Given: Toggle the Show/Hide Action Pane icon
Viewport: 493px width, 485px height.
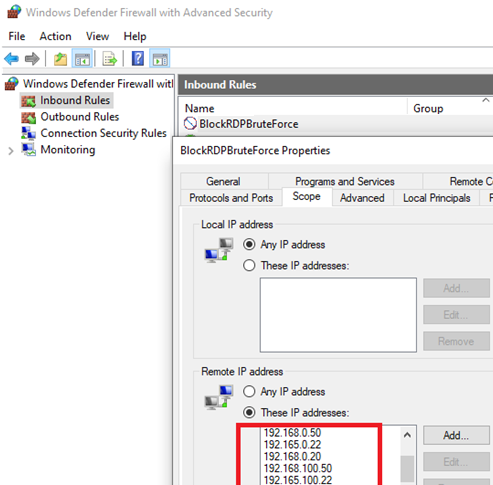Looking at the screenshot, I should click(160, 59).
